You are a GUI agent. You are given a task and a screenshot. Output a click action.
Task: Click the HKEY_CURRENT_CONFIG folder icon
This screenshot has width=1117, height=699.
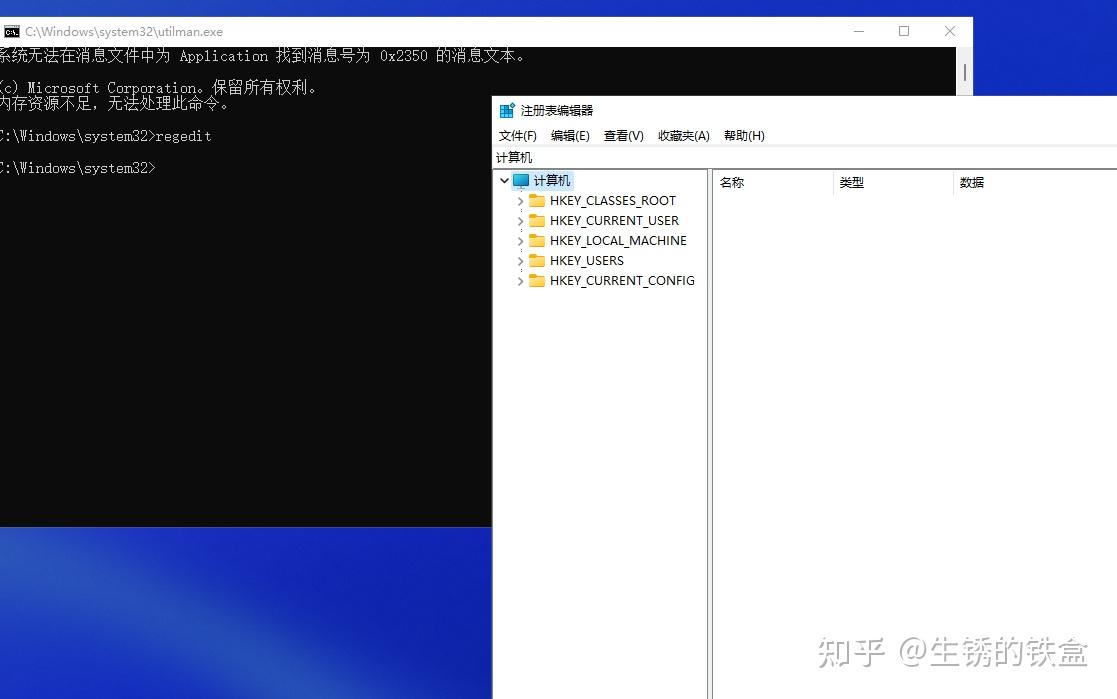click(x=537, y=281)
